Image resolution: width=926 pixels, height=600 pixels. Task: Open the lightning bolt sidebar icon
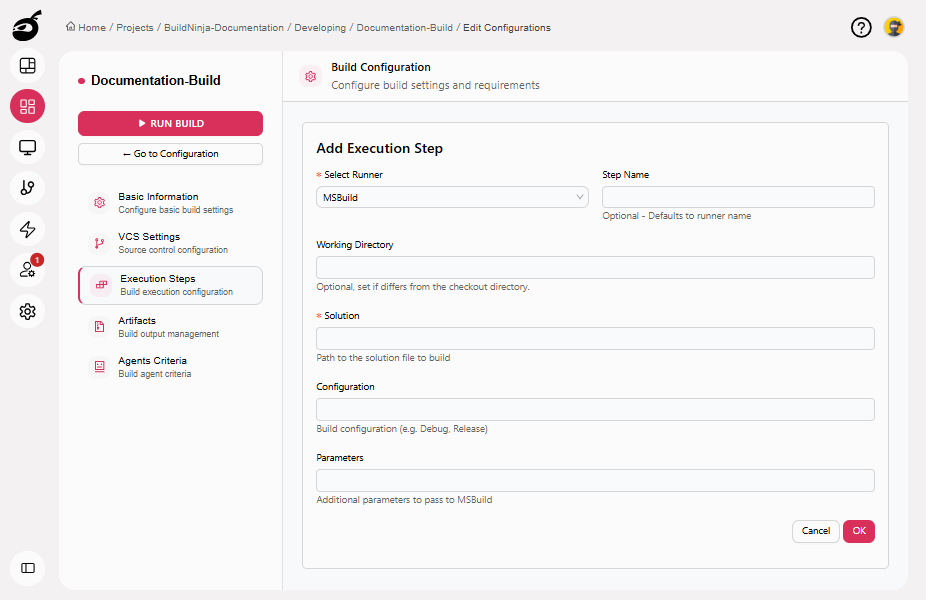tap(28, 229)
